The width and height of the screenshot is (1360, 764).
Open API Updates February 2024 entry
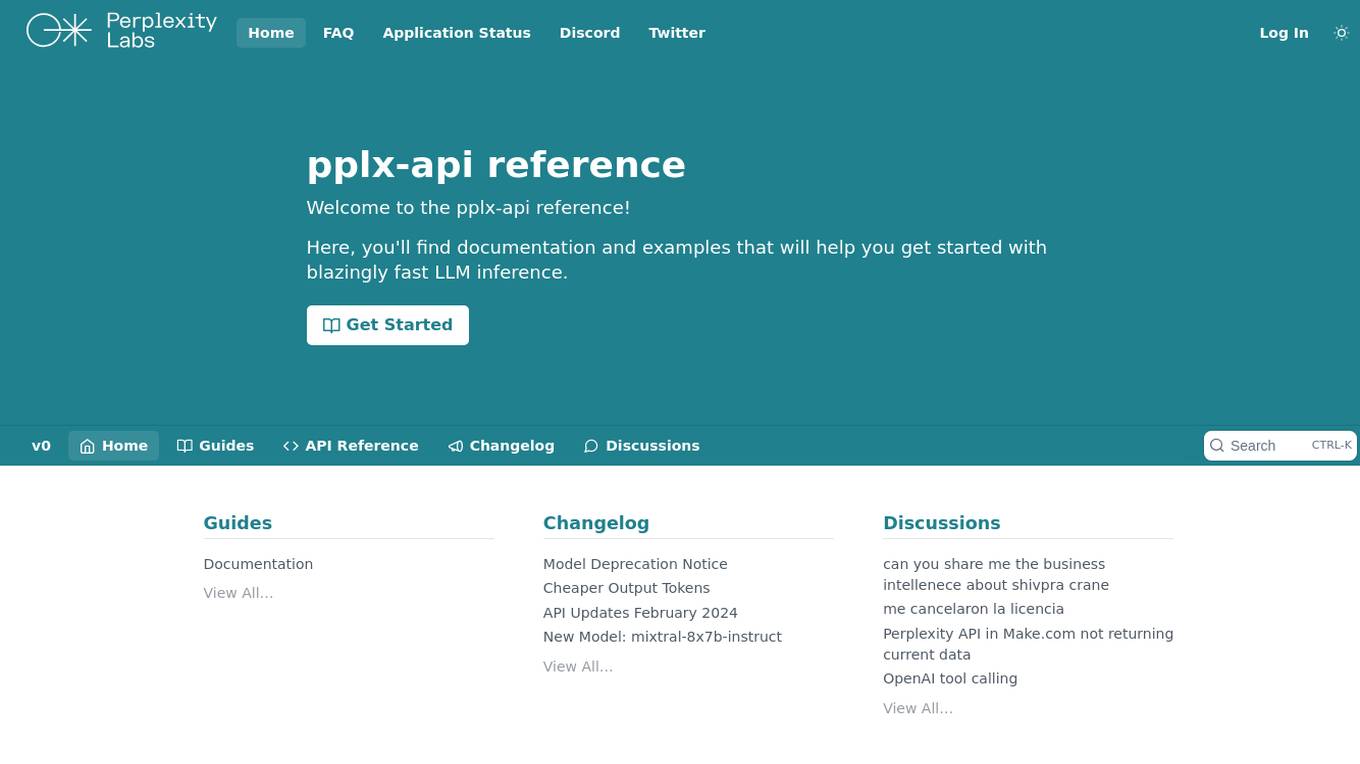click(640, 613)
